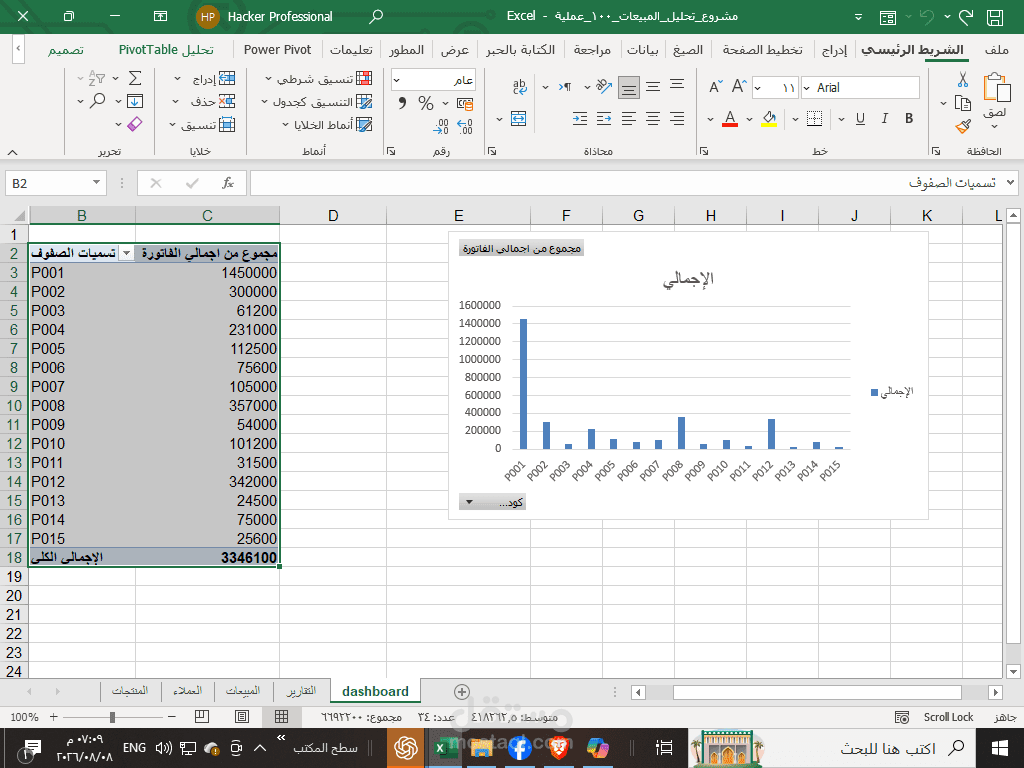
Task: Click the Merge and Center icon
Action: click(x=519, y=118)
